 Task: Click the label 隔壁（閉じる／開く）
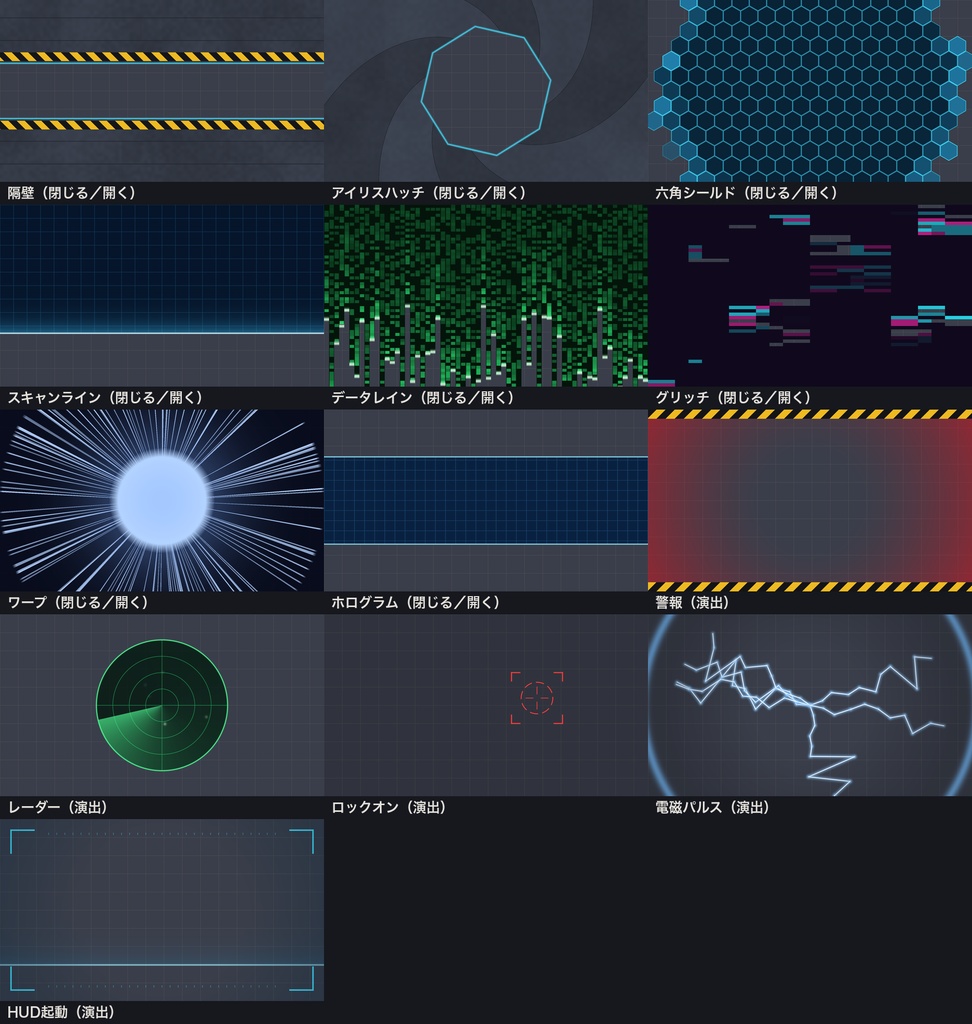(x=72, y=193)
